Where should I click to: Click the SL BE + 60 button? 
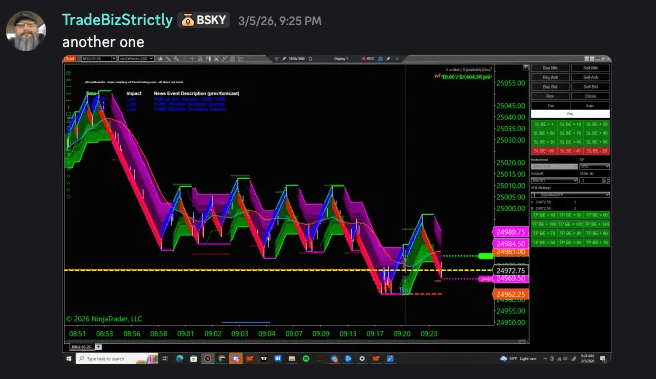click(544, 133)
